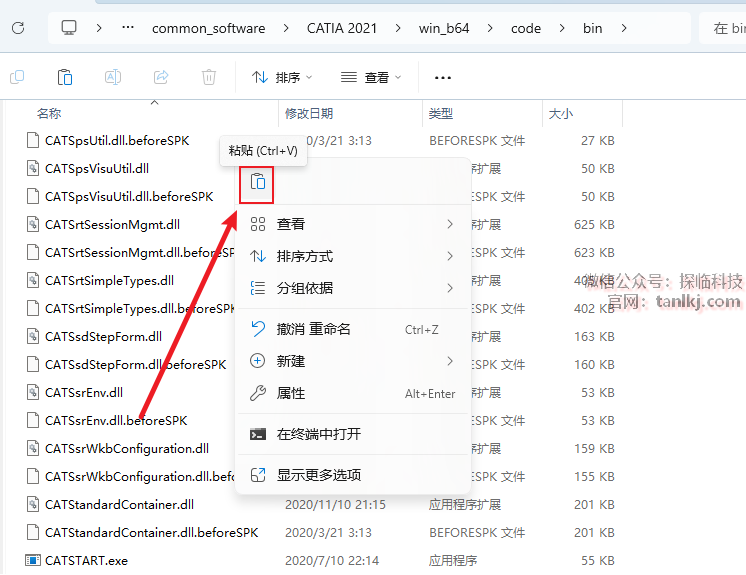Expand the chevron after win_b64
The height and width of the screenshot is (575, 746).
[x=490, y=28]
